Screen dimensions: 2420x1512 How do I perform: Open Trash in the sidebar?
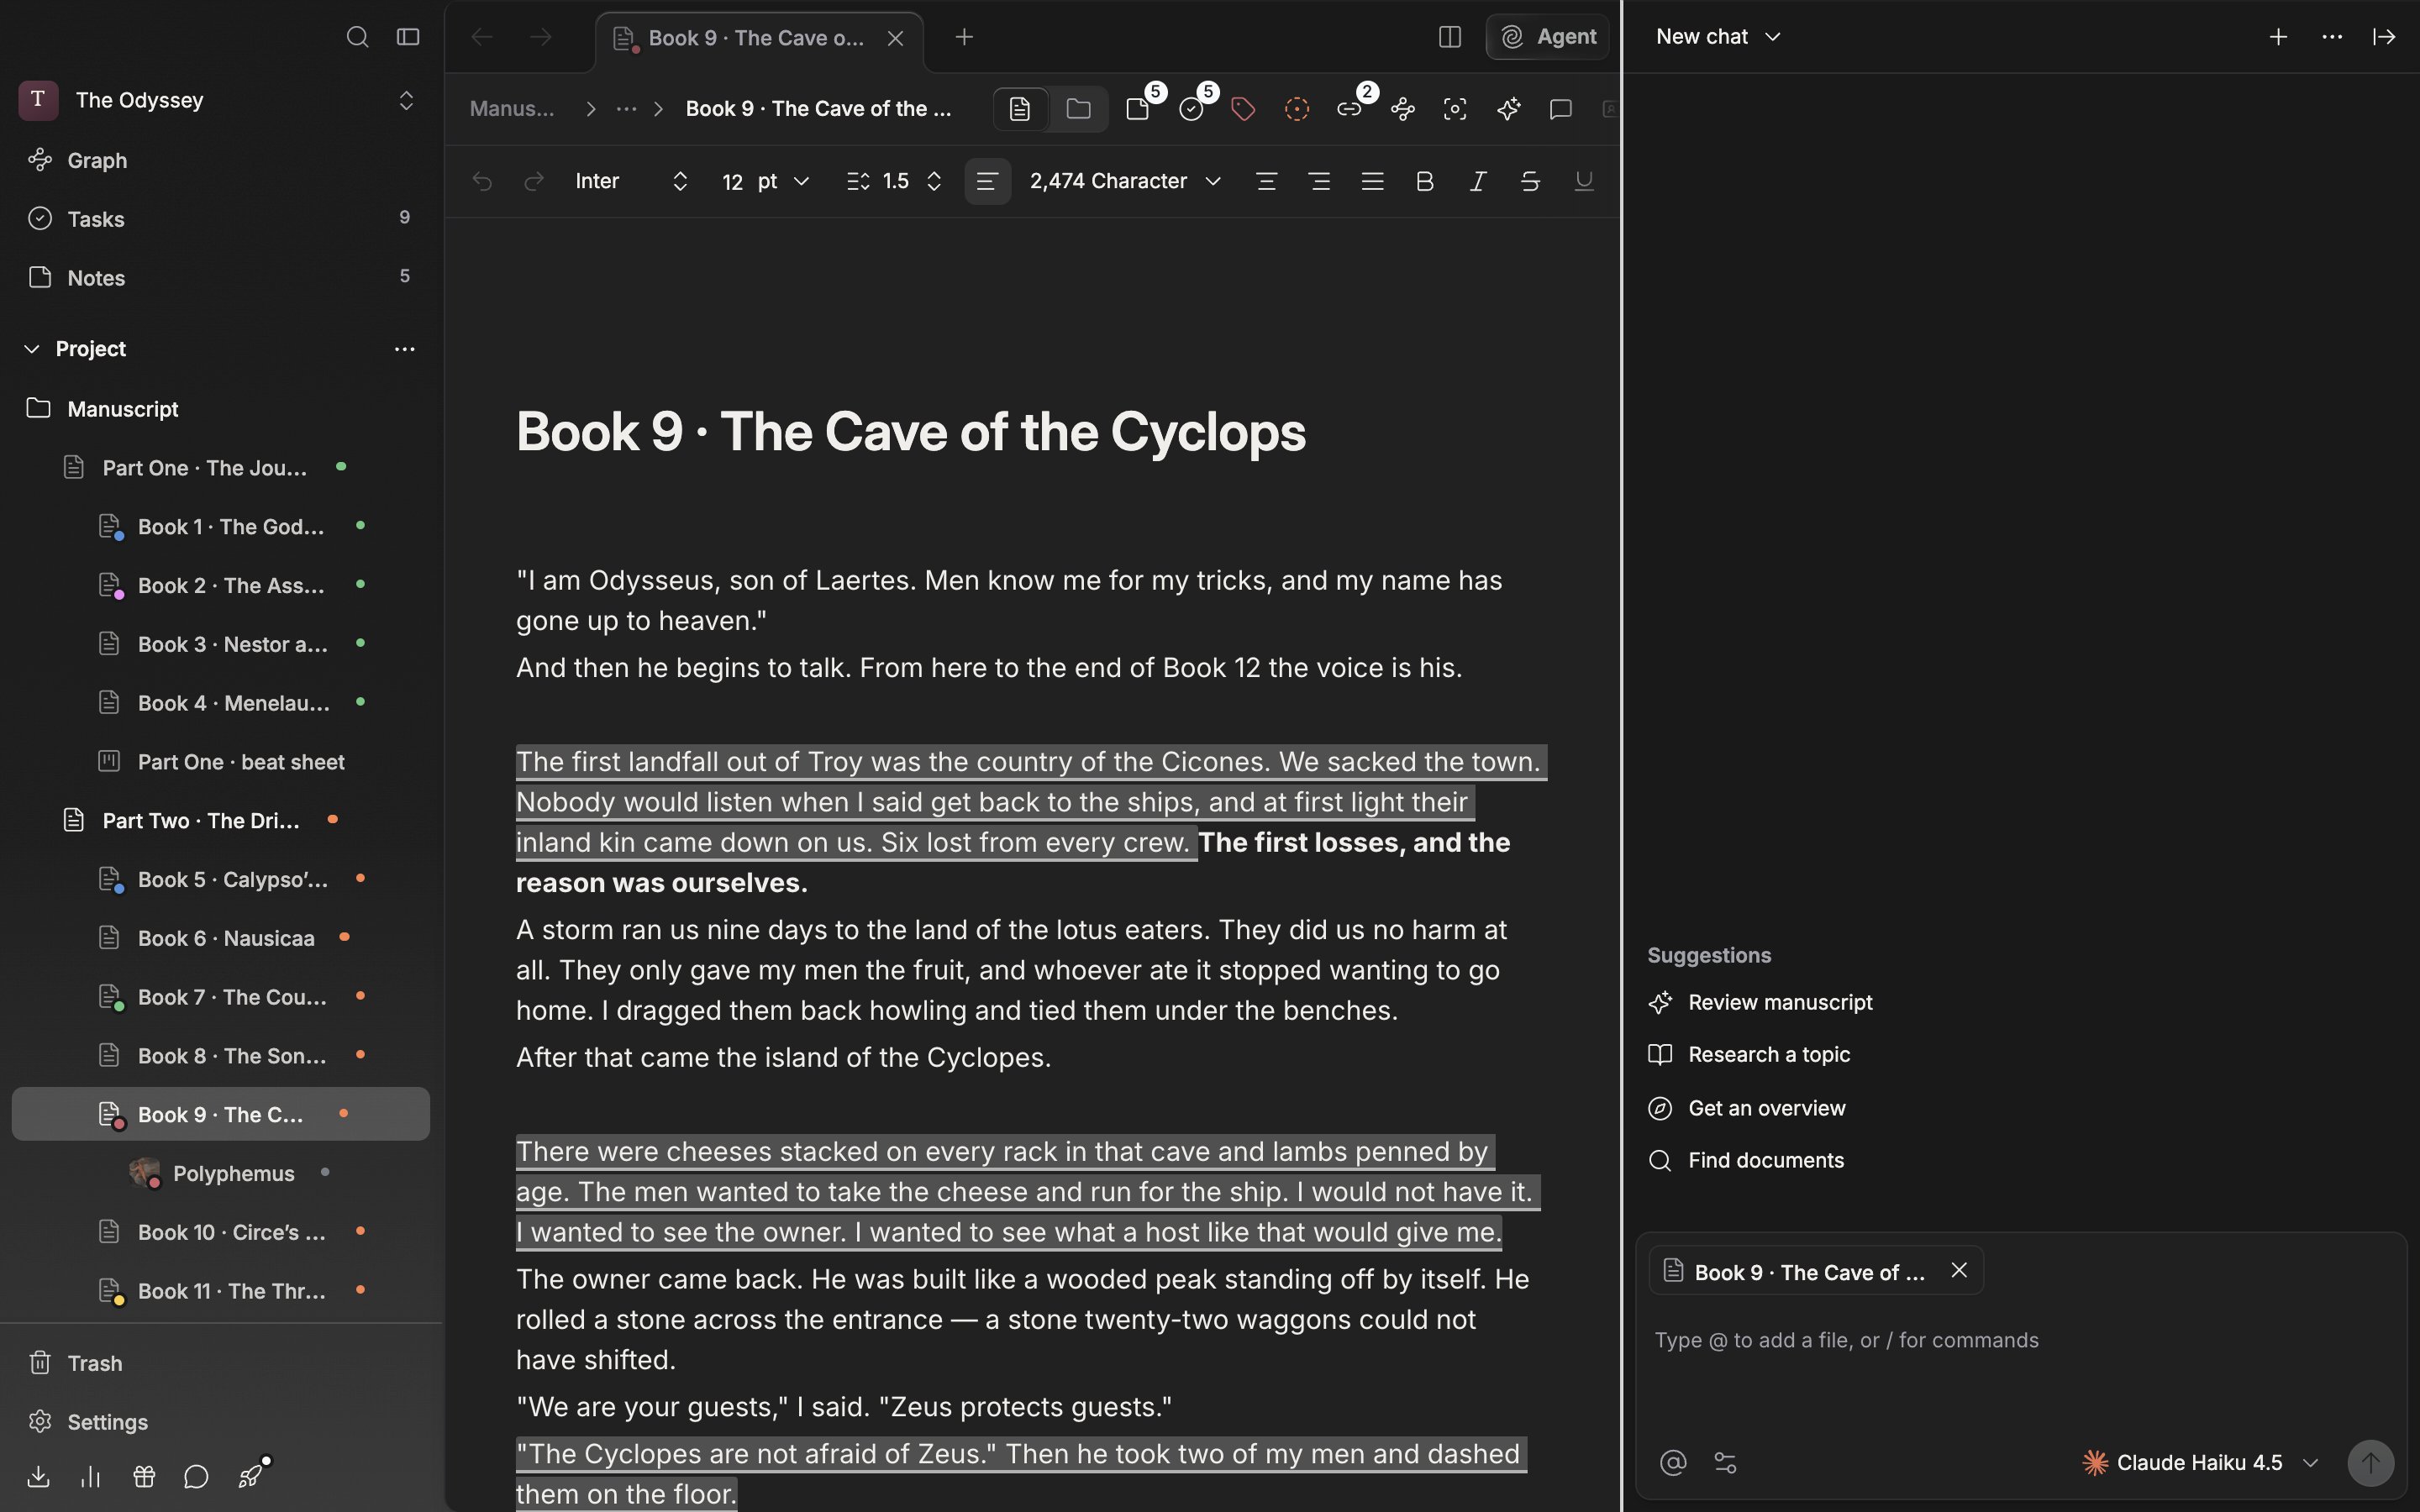pos(220,1363)
